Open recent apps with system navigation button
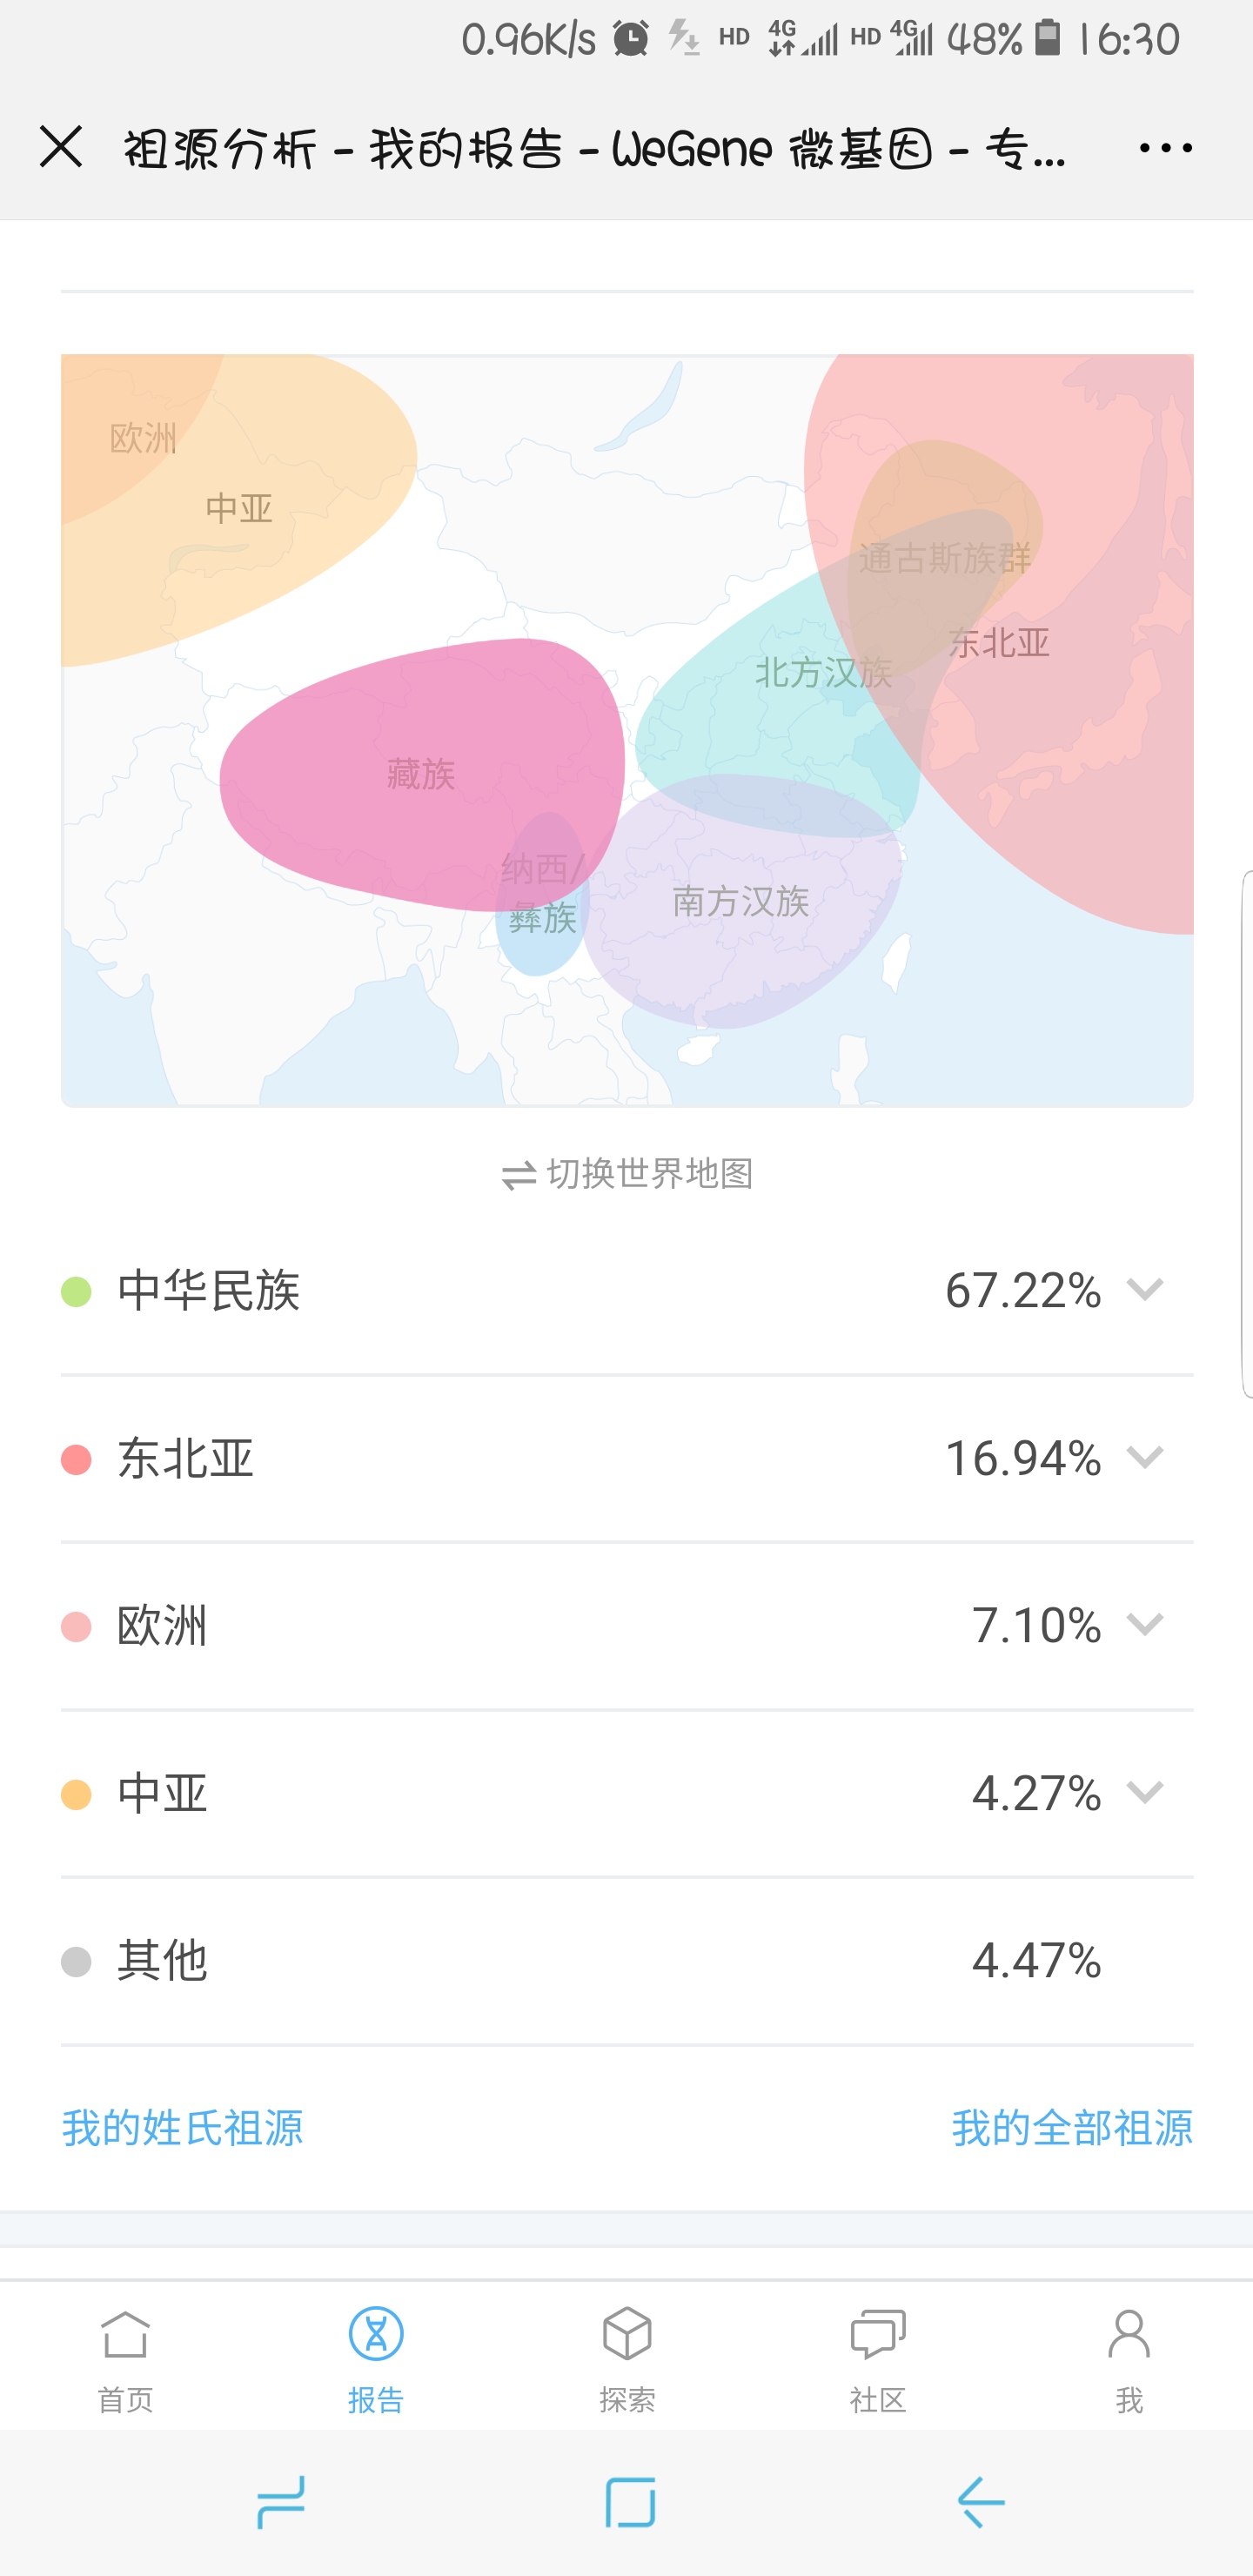 click(281, 2502)
